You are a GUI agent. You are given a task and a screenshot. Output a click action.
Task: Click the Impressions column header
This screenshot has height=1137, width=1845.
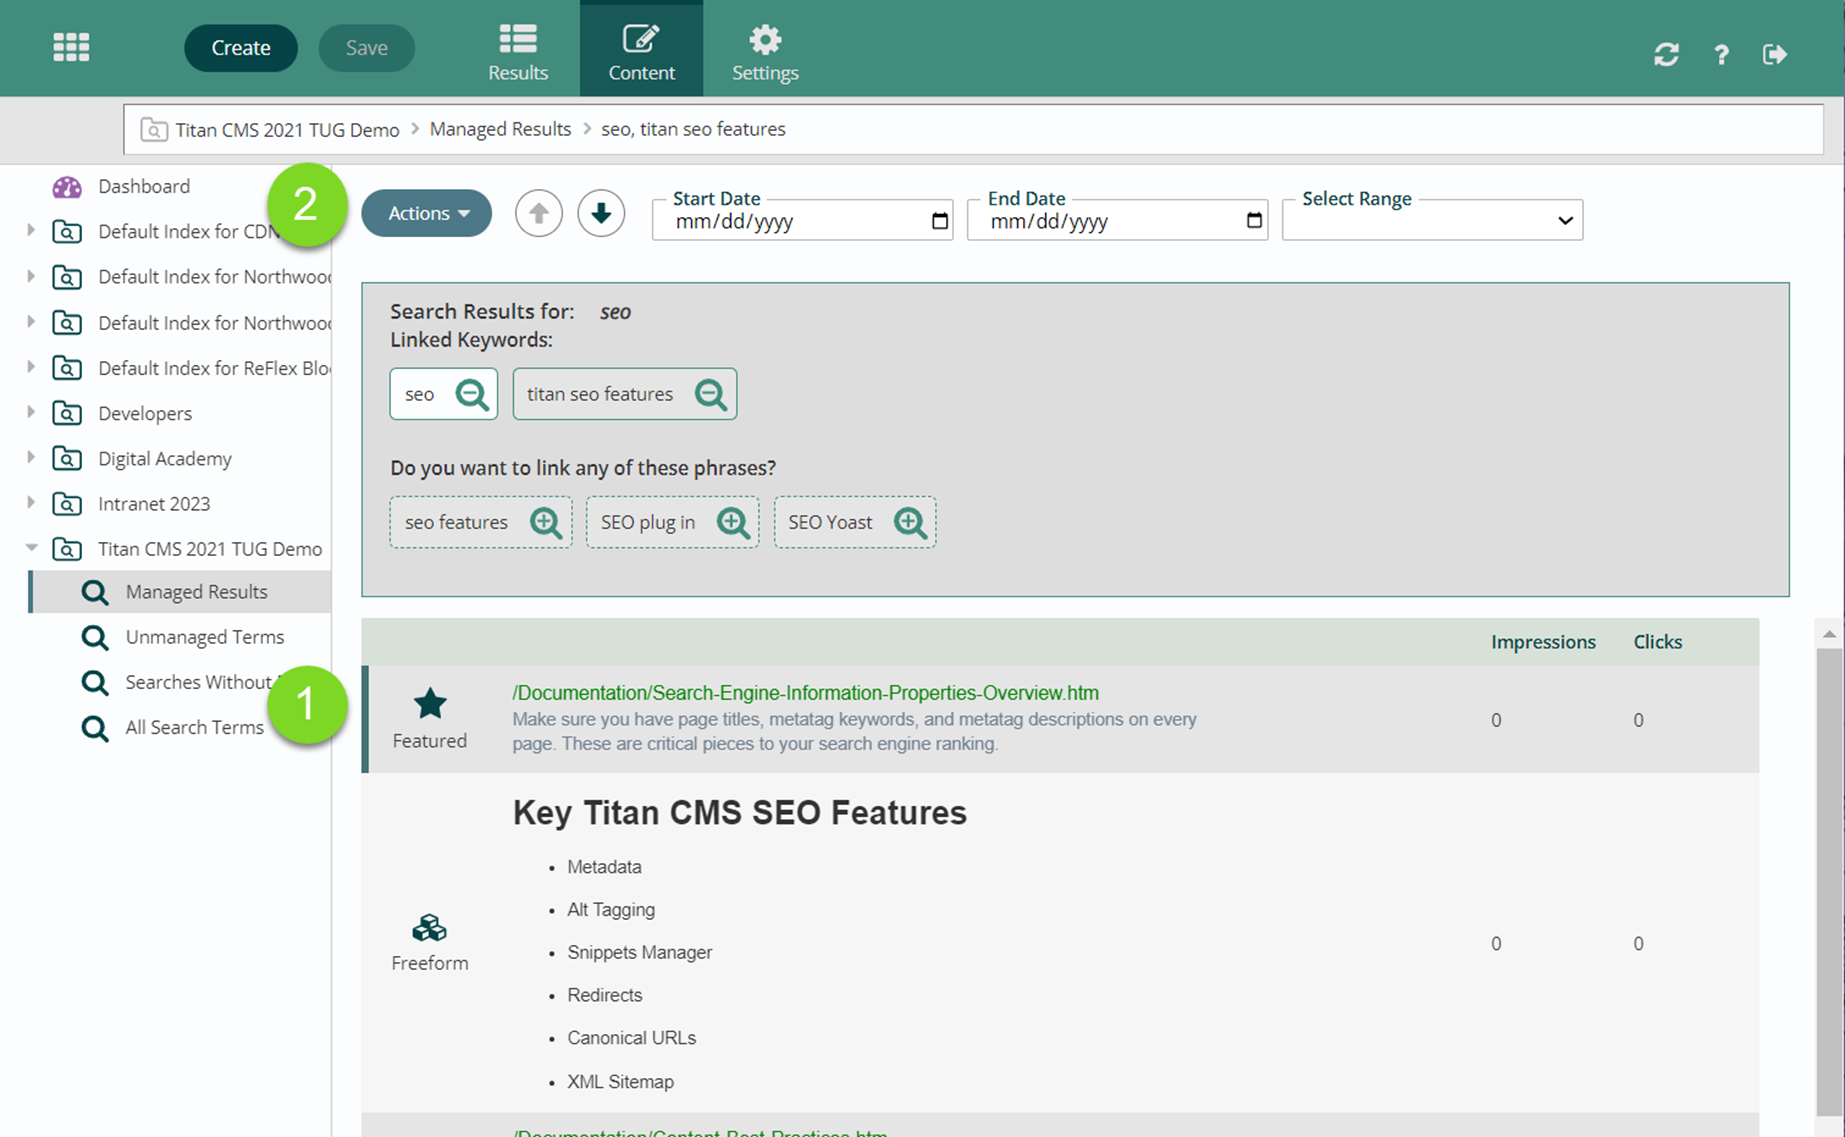click(x=1543, y=642)
